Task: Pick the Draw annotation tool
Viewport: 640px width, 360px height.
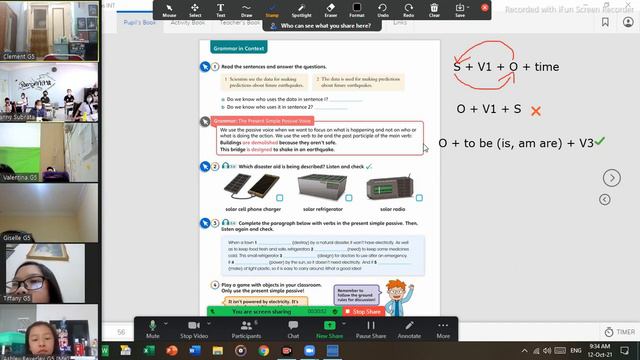Action: coord(247,10)
